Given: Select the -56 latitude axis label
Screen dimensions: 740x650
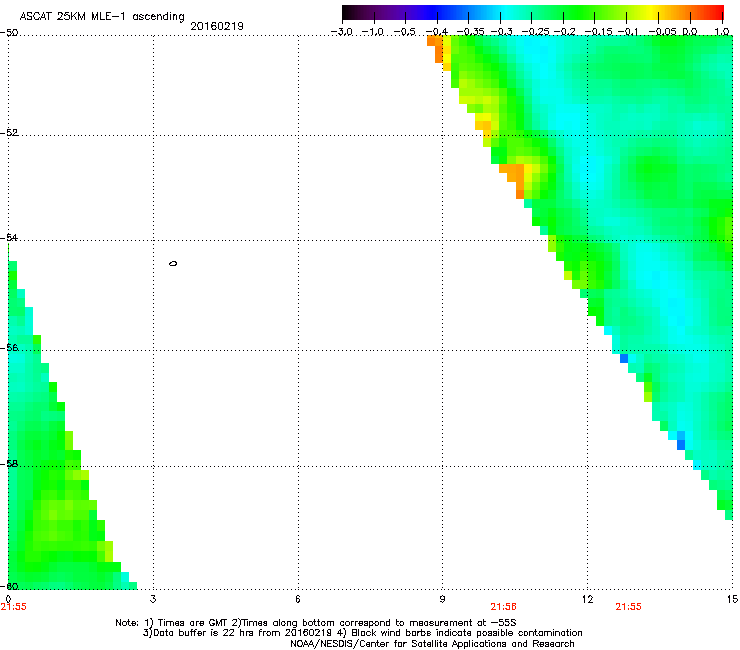Looking at the screenshot, I should 9,347.
